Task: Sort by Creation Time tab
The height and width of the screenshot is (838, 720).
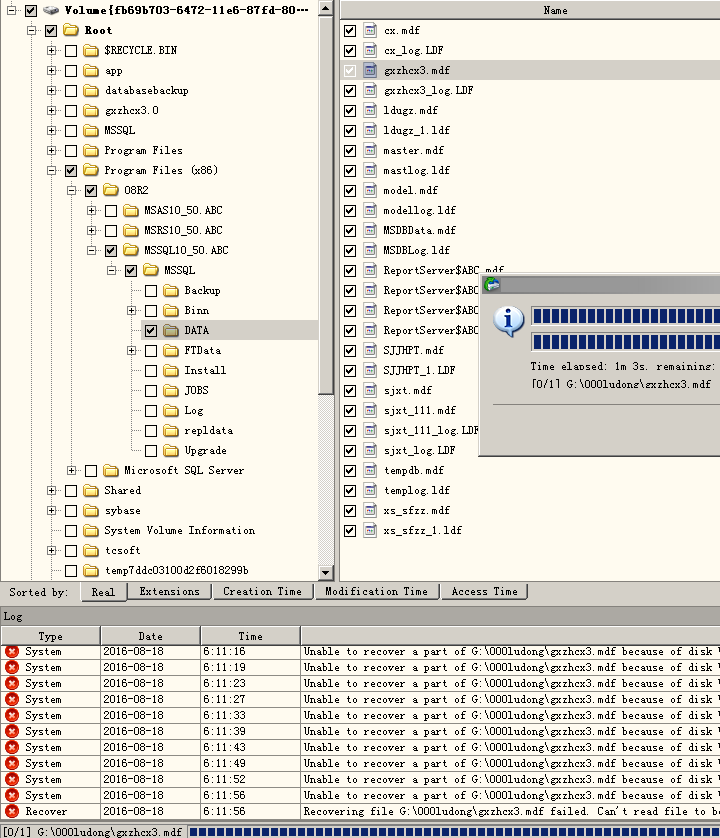Action: [x=262, y=591]
